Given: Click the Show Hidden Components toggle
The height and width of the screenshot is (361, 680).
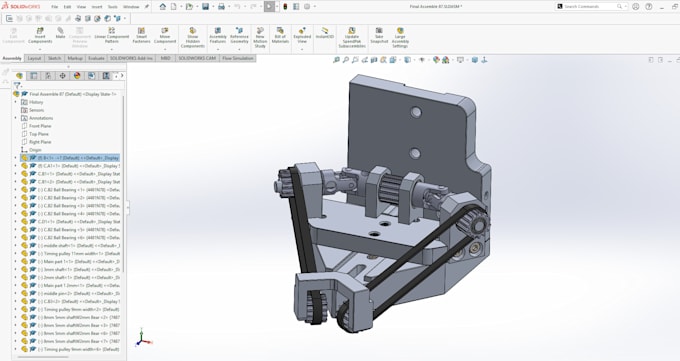Looking at the screenshot, I should [193, 38].
